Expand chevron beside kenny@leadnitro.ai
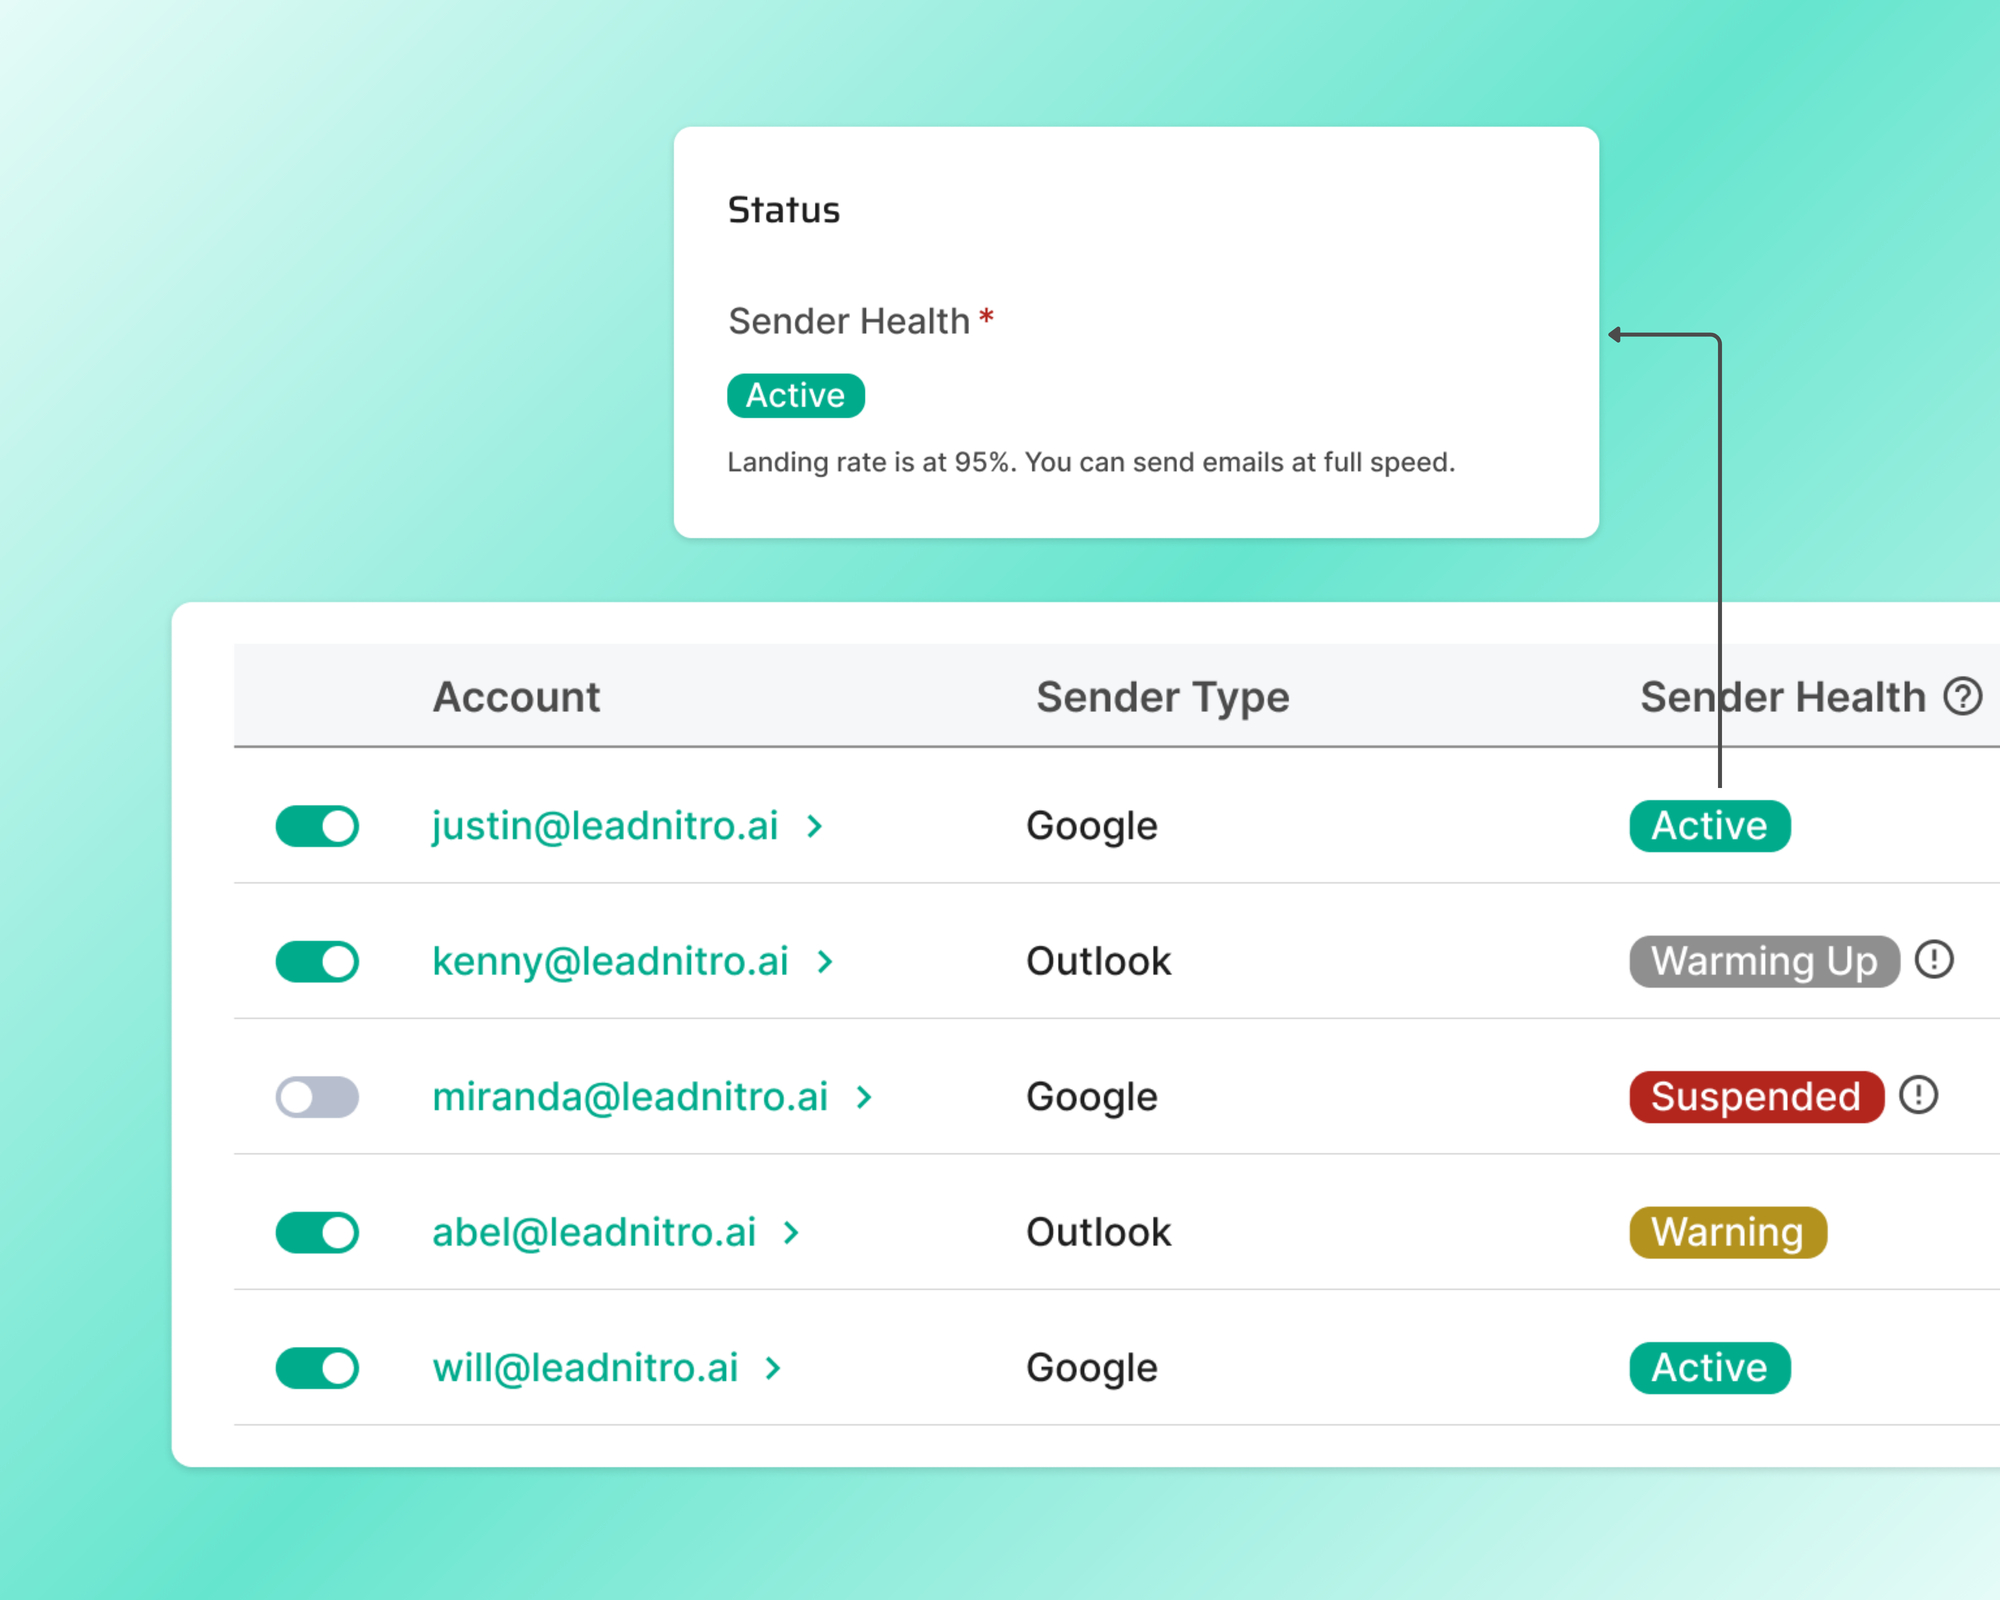Screen dimensions: 2000x1600 [x=825, y=962]
